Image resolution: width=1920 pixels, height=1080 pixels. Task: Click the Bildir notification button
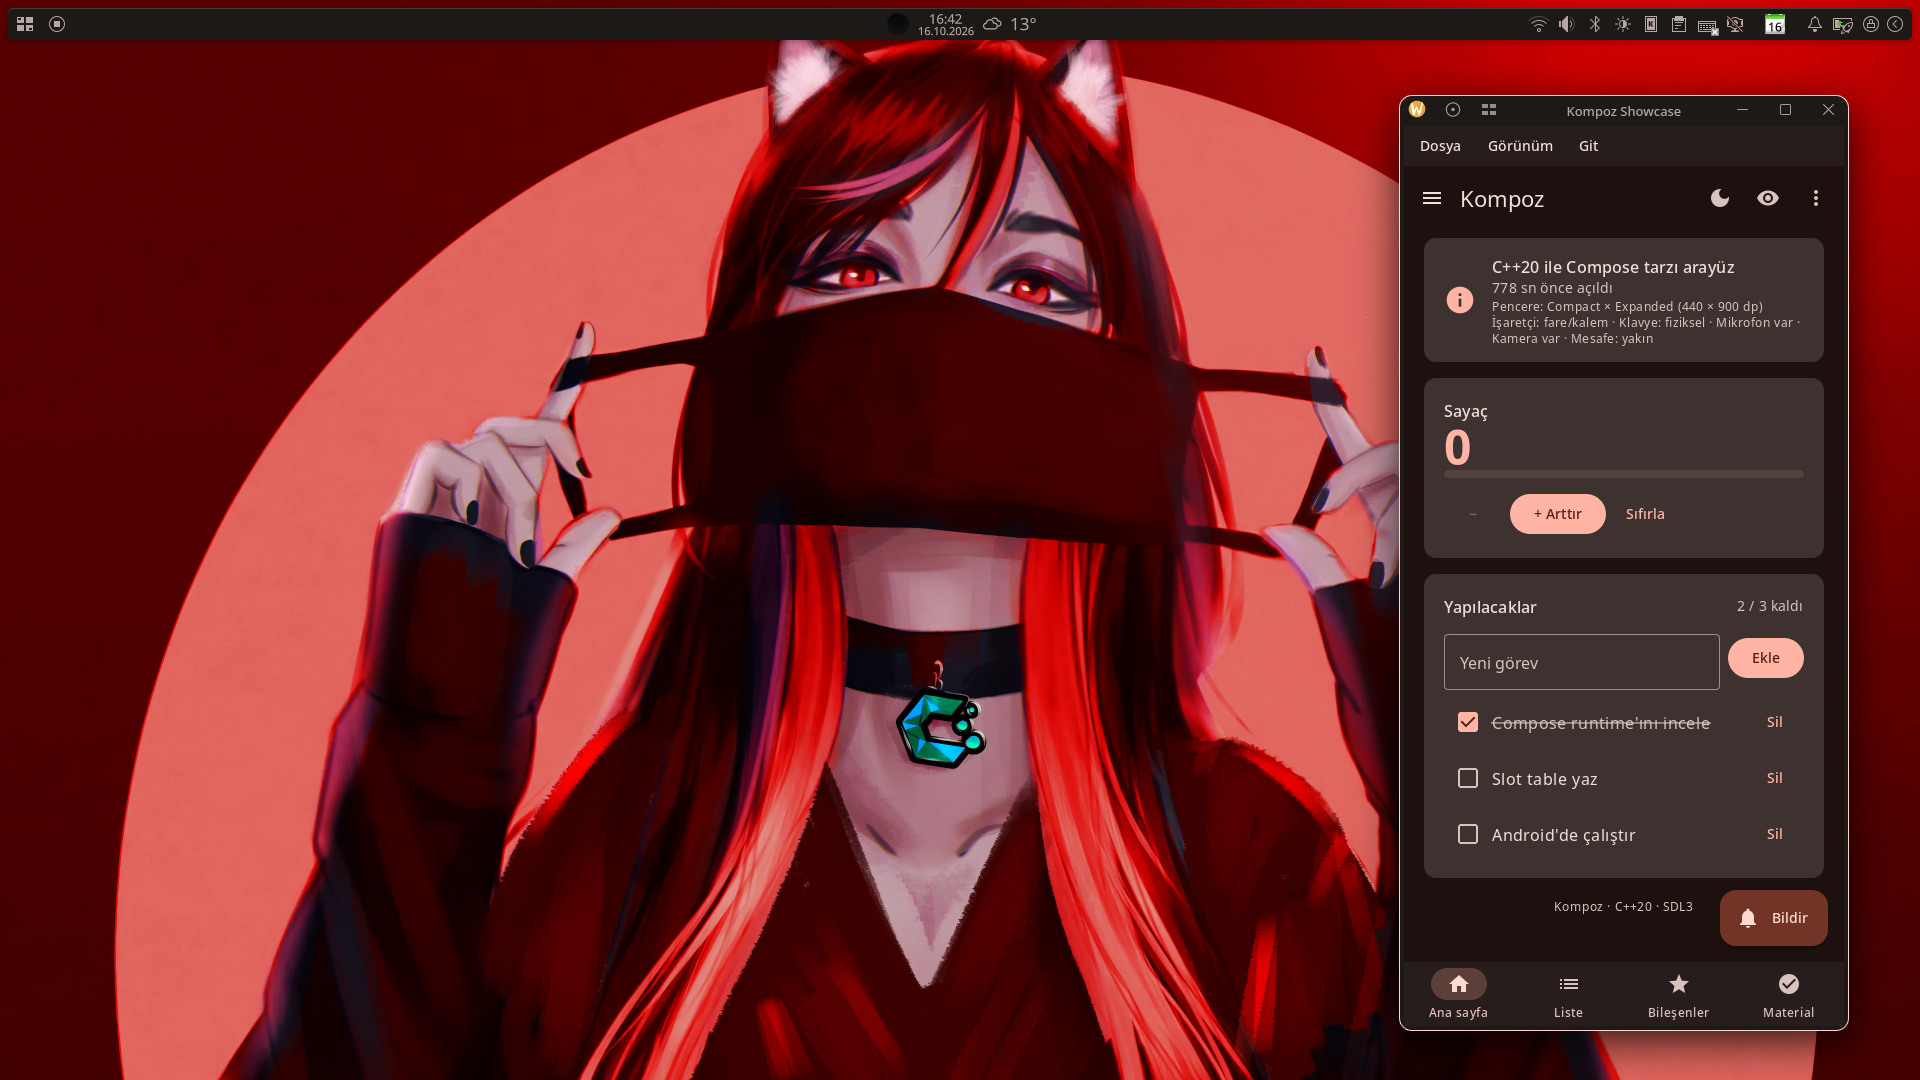coord(1774,918)
